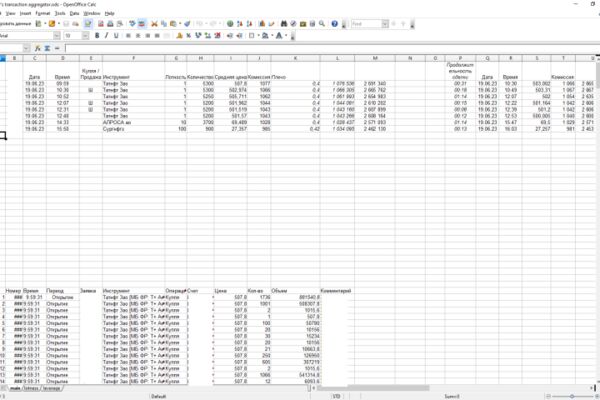The width and height of the screenshot is (600, 400).
Task: Toggle Underline formatting
Action: click(x=116, y=36)
